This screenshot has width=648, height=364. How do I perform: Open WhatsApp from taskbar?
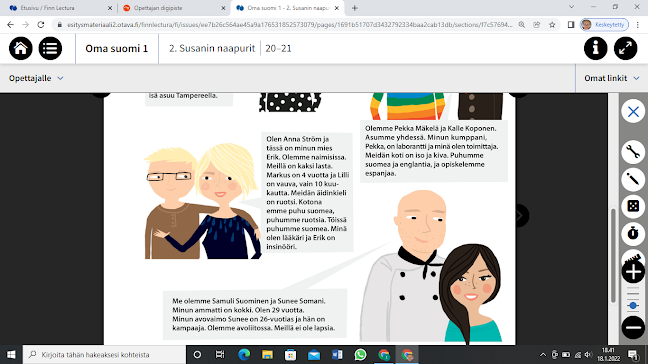(x=360, y=354)
